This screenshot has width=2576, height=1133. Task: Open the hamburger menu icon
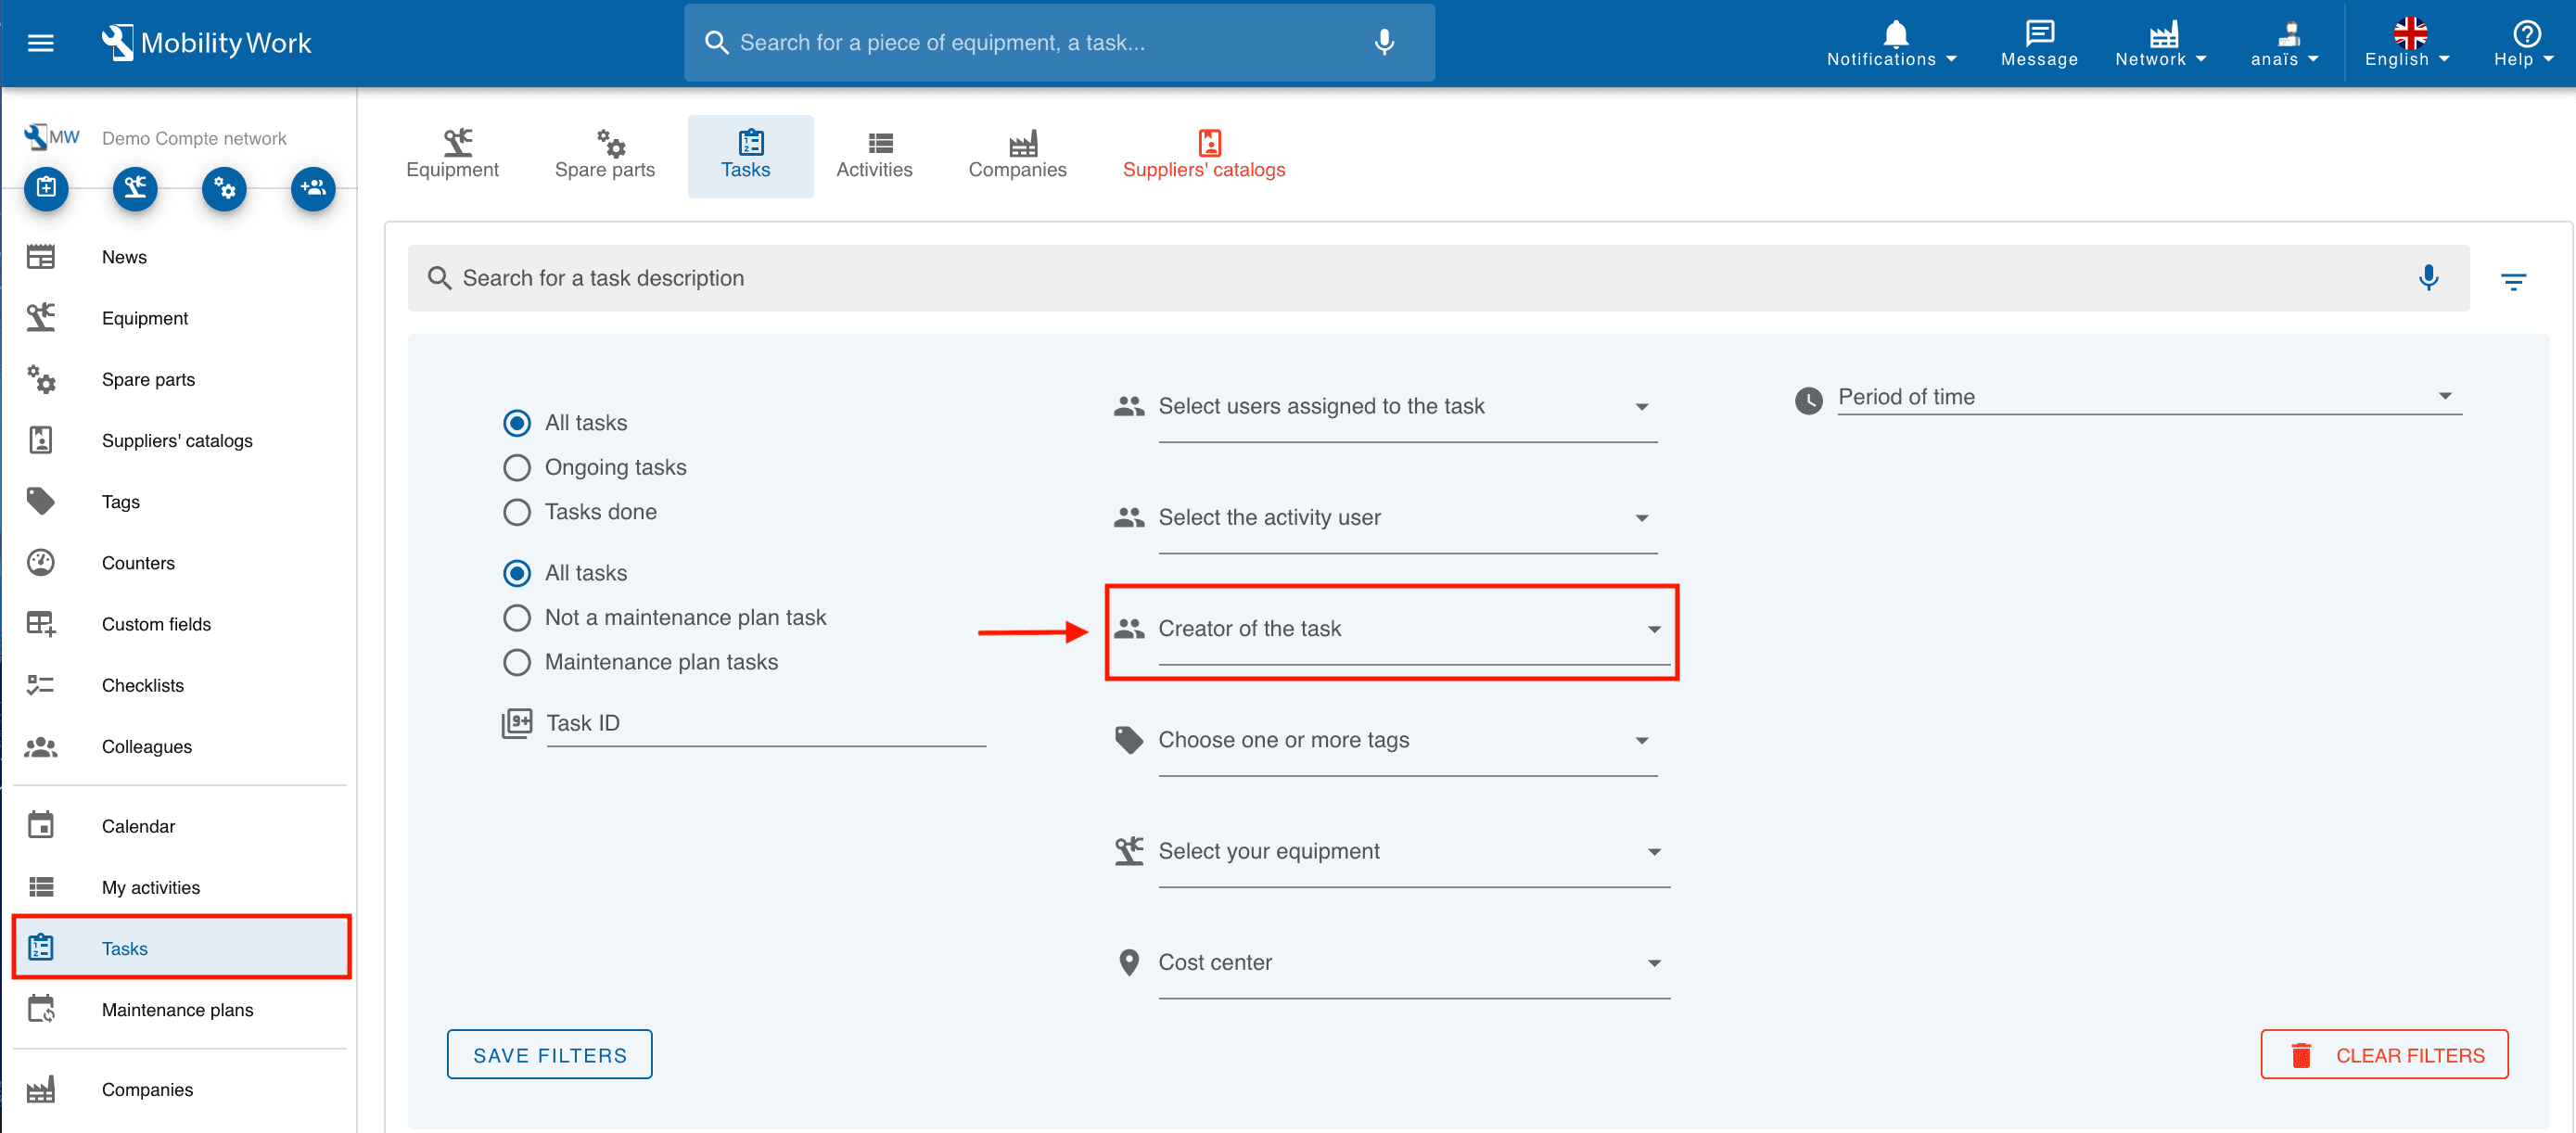point(40,43)
